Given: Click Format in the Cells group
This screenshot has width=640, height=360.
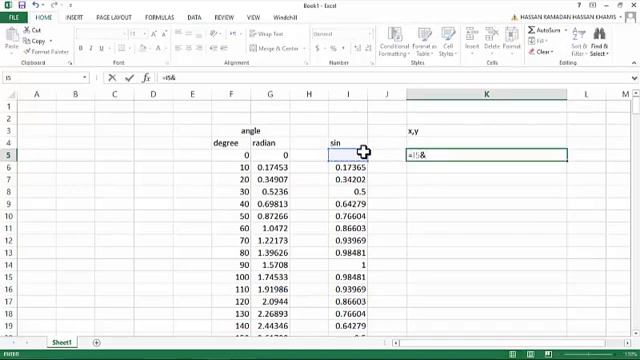Looking at the screenshot, I should tap(511, 40).
